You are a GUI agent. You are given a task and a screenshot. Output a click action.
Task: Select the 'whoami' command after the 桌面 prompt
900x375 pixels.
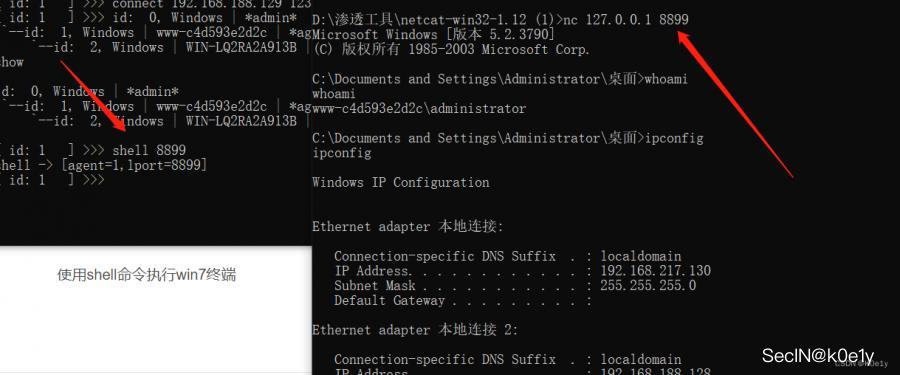click(x=666, y=79)
